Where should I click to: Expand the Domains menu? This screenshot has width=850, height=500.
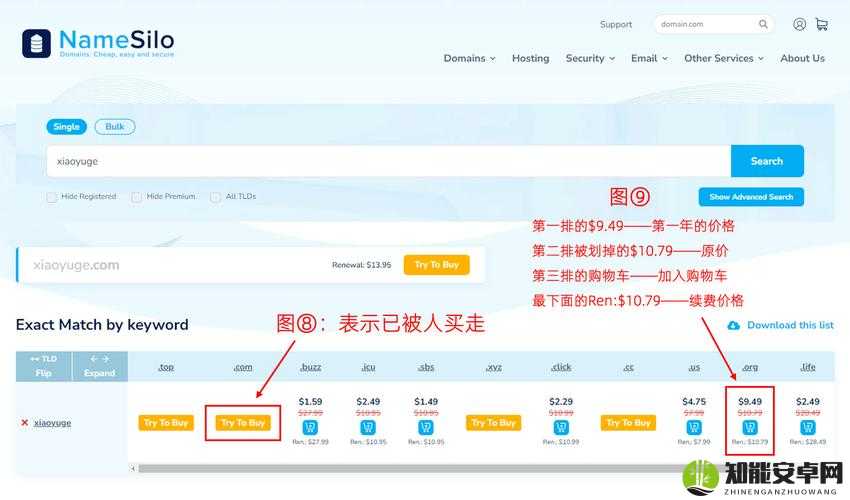pyautogui.click(x=469, y=59)
